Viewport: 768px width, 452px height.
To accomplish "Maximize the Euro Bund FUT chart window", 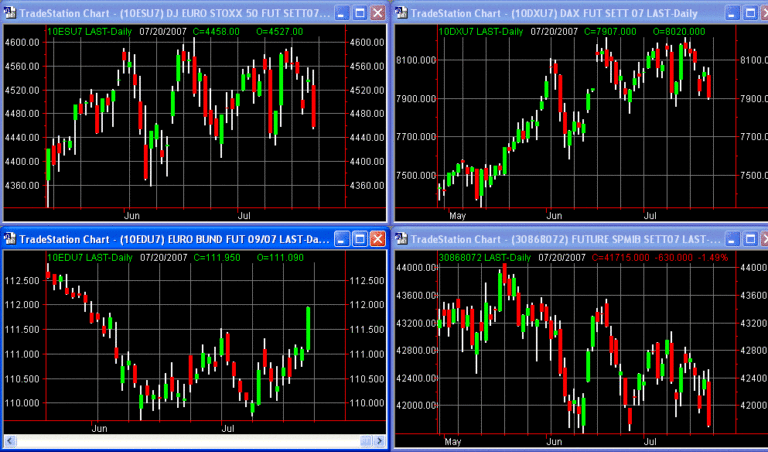I will pos(358,239).
